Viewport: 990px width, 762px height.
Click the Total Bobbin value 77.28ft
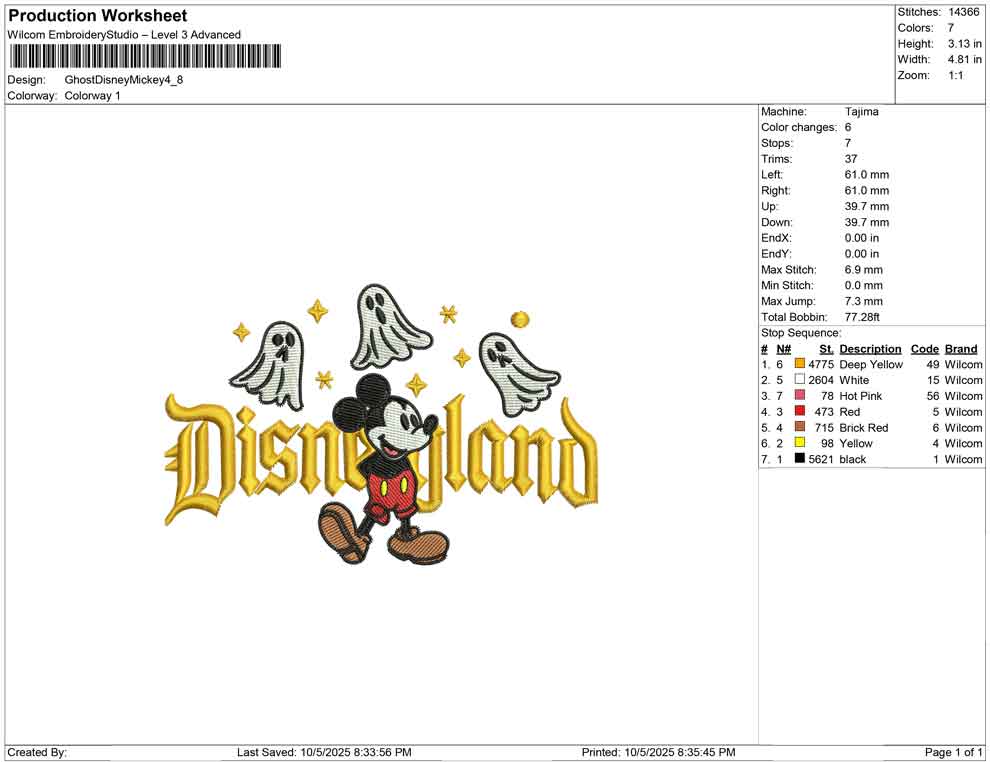pos(862,317)
